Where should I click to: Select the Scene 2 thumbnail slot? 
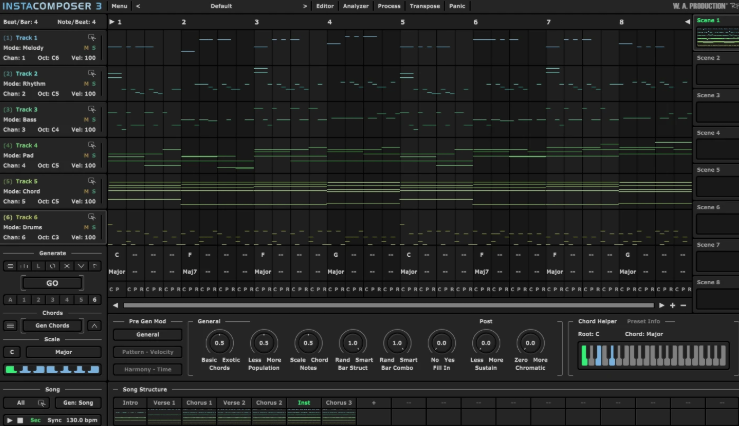[715, 76]
